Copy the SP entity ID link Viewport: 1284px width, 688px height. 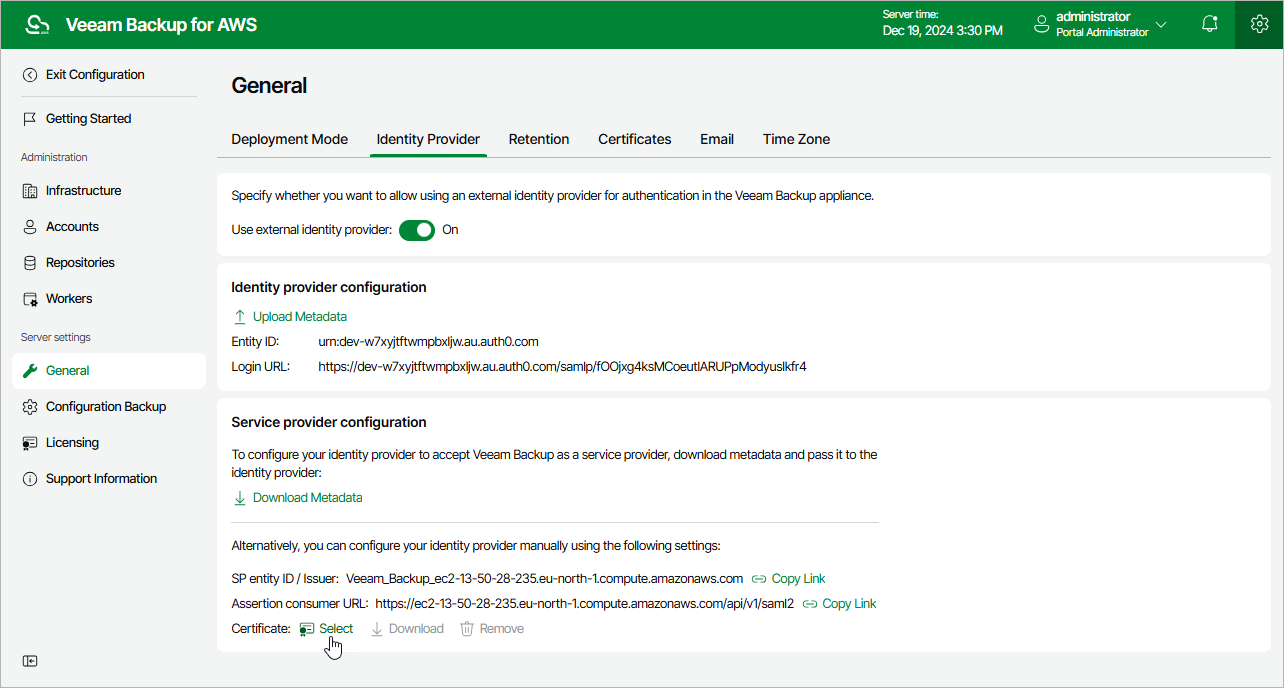[x=788, y=578]
